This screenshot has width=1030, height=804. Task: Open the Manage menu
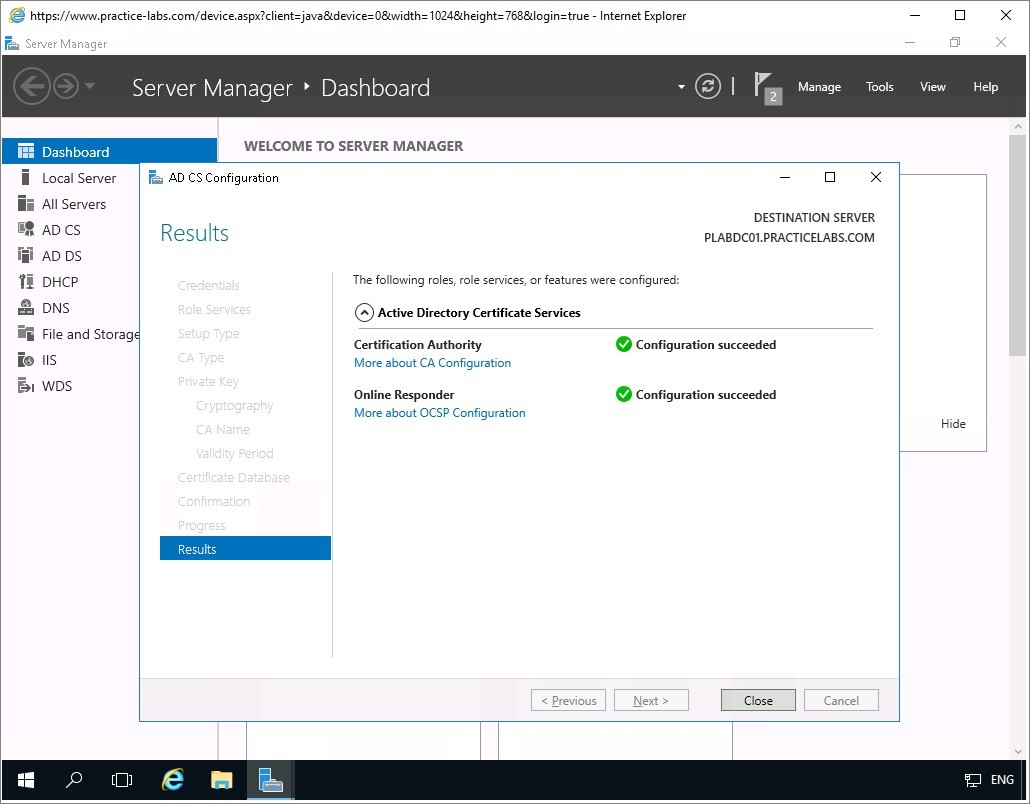tap(819, 87)
